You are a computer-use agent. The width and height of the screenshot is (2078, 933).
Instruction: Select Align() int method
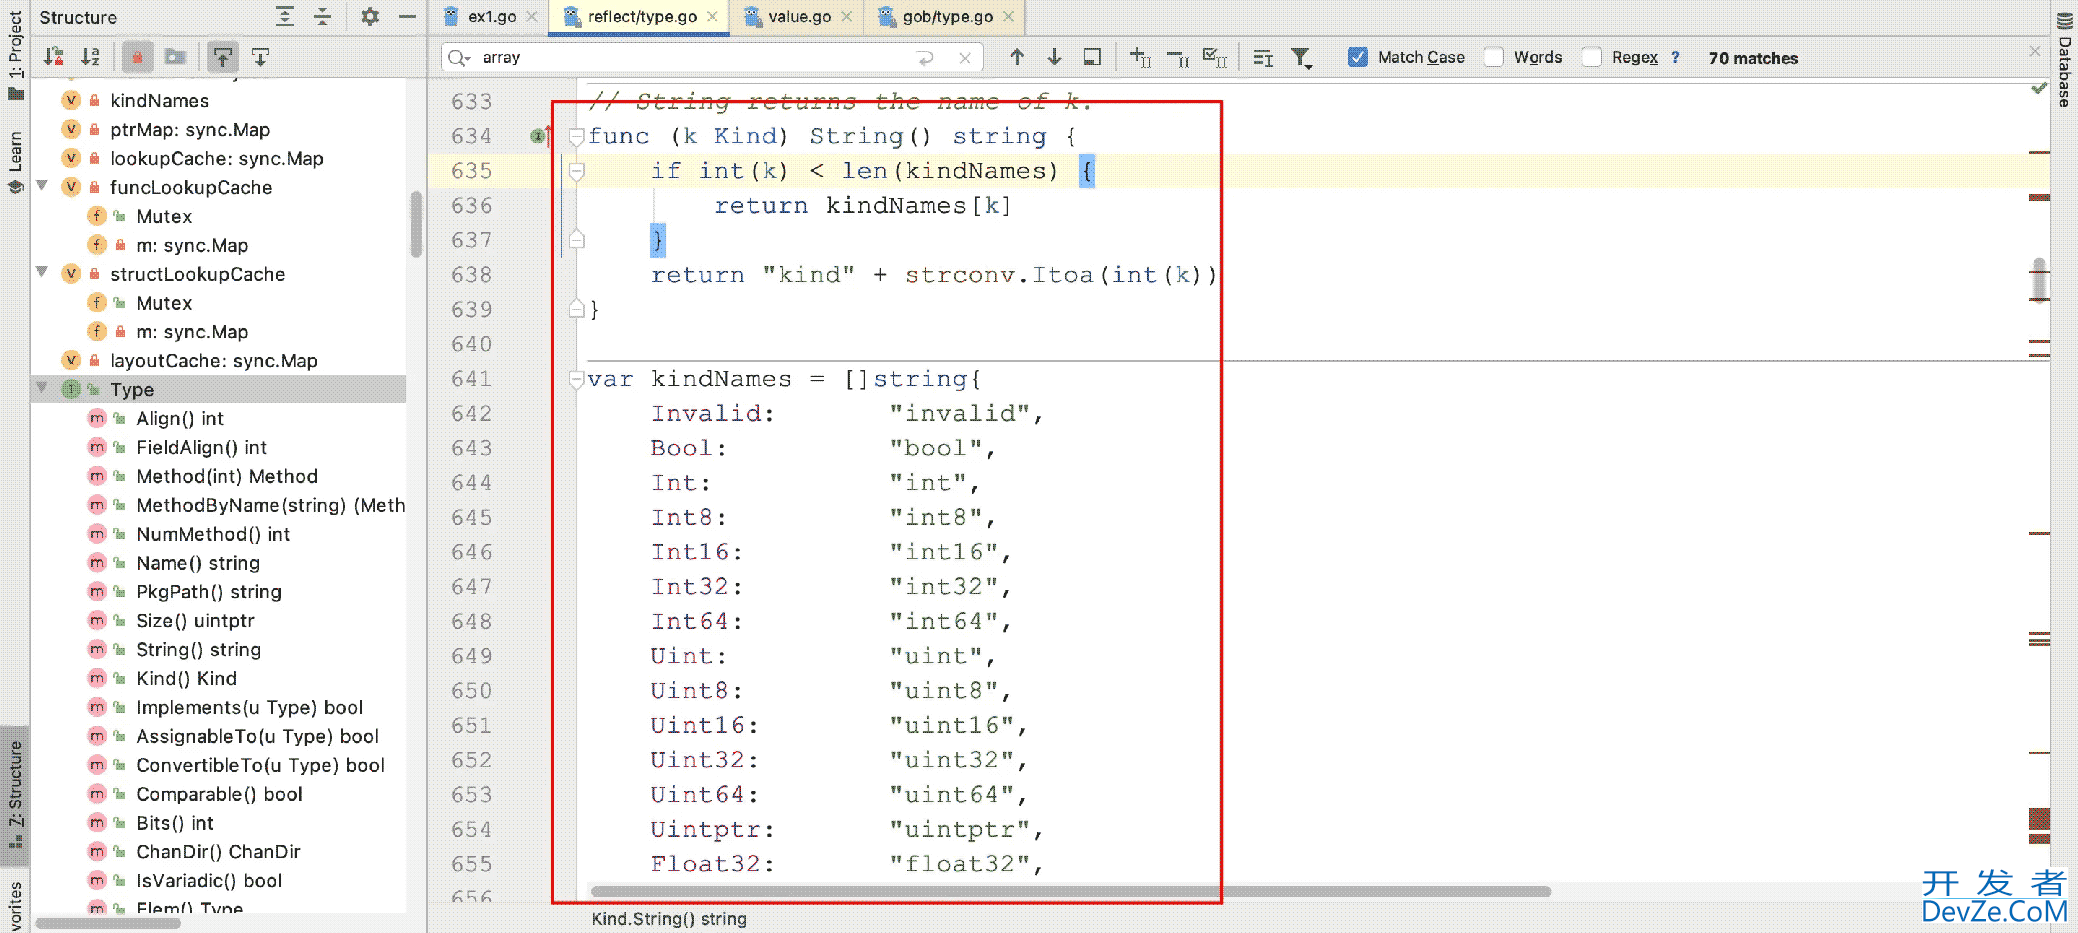click(x=179, y=418)
